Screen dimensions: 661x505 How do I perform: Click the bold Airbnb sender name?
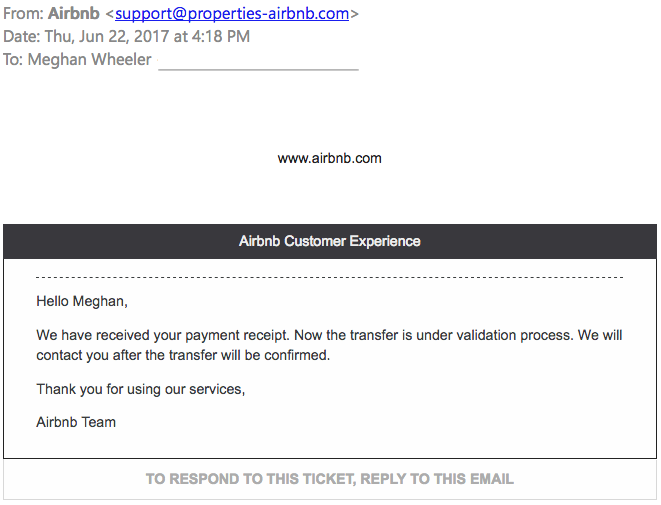click(74, 13)
